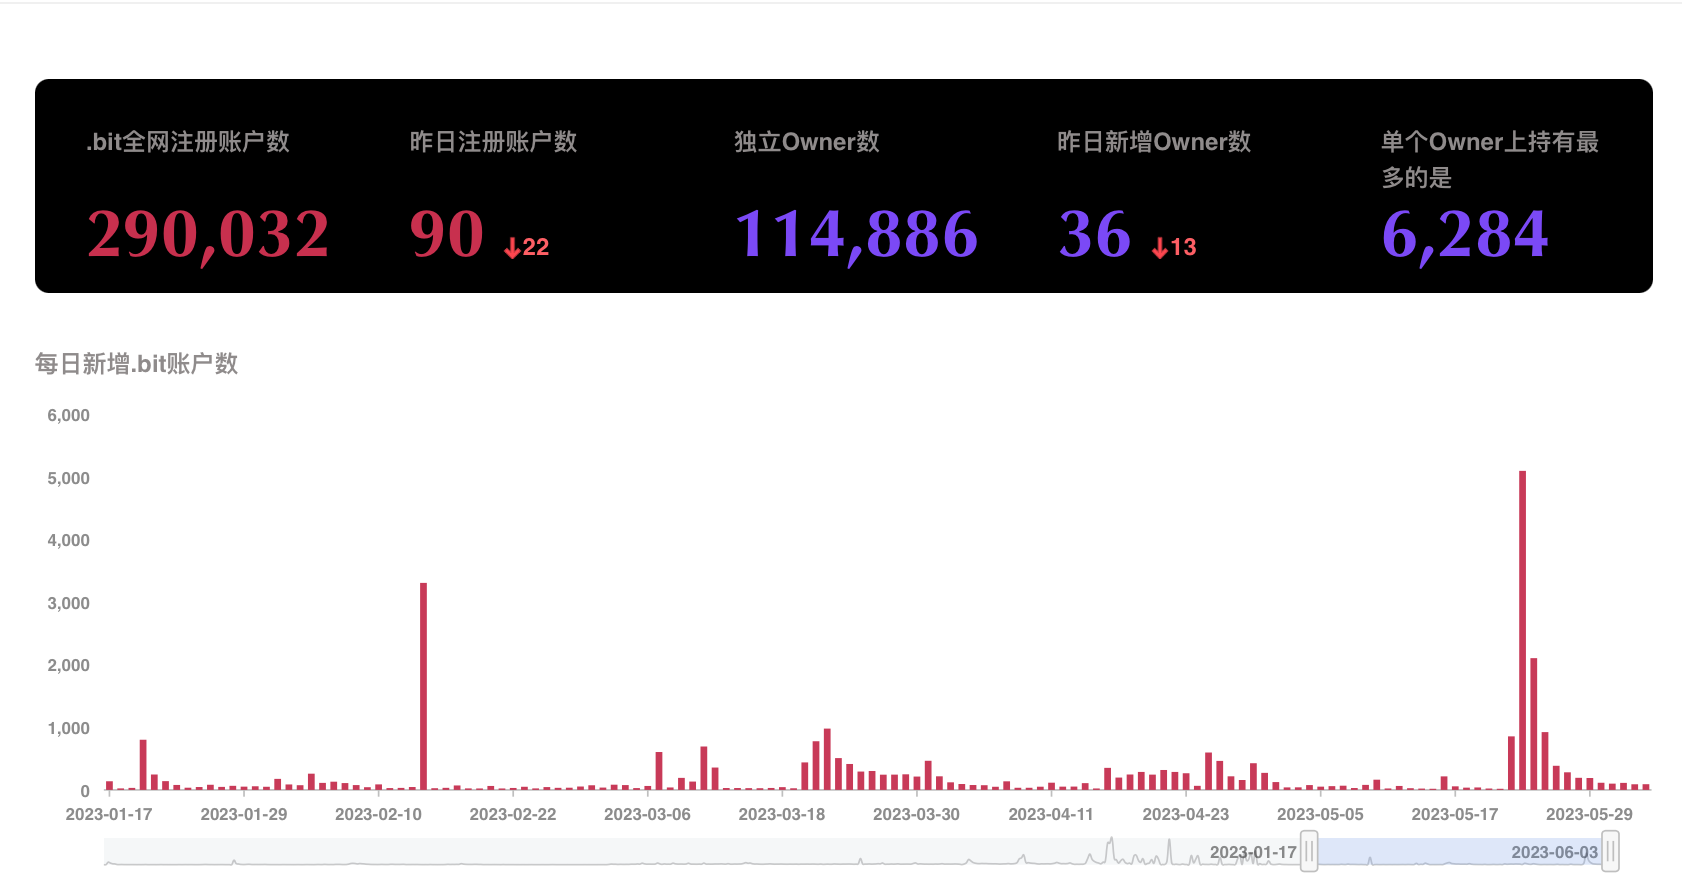Select the total registered count 290,032
Viewport: 1682px width, 896px height.
[x=208, y=235]
